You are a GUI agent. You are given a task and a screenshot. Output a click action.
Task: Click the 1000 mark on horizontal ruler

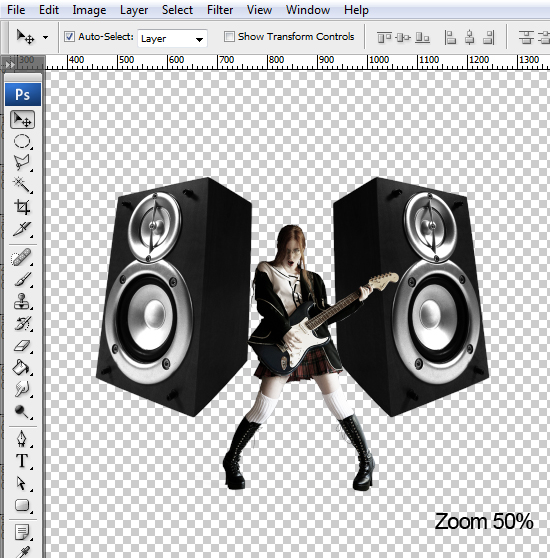(x=378, y=60)
